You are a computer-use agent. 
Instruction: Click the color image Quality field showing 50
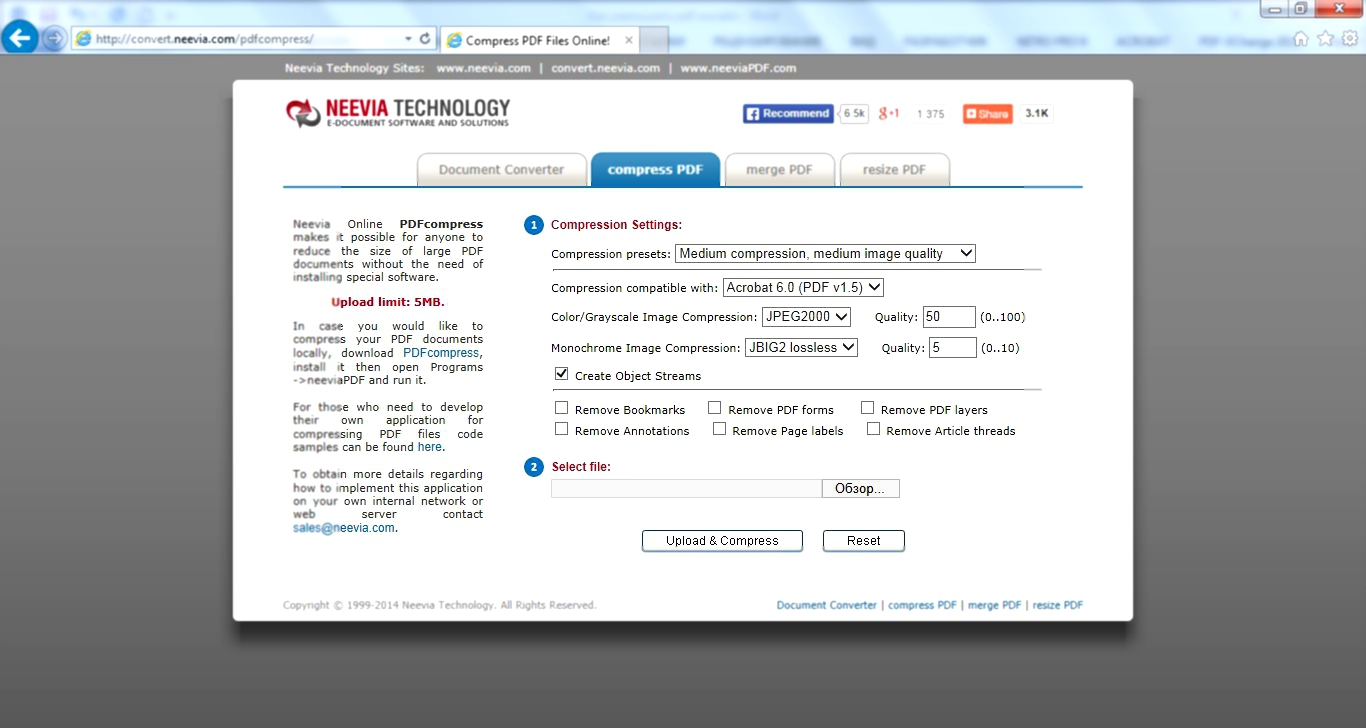(949, 317)
